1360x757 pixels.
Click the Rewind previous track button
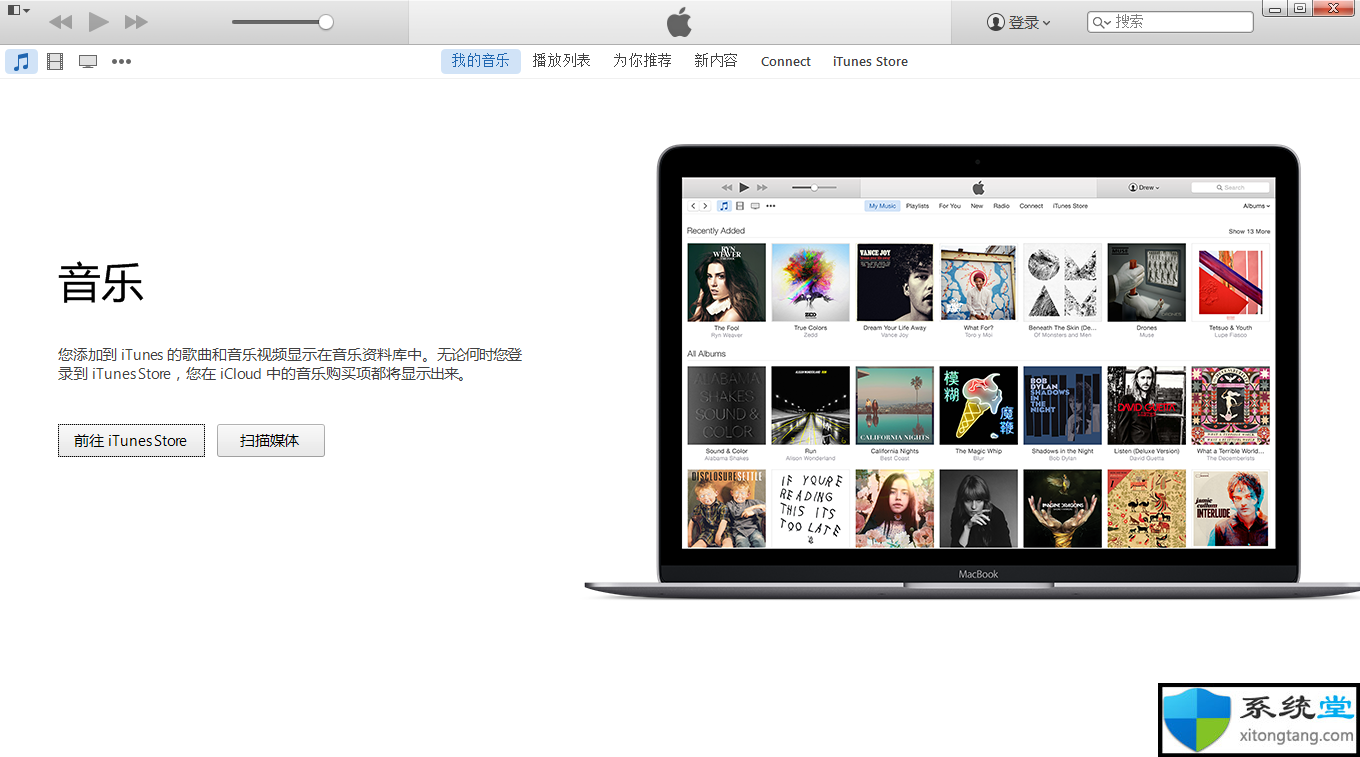[x=60, y=22]
